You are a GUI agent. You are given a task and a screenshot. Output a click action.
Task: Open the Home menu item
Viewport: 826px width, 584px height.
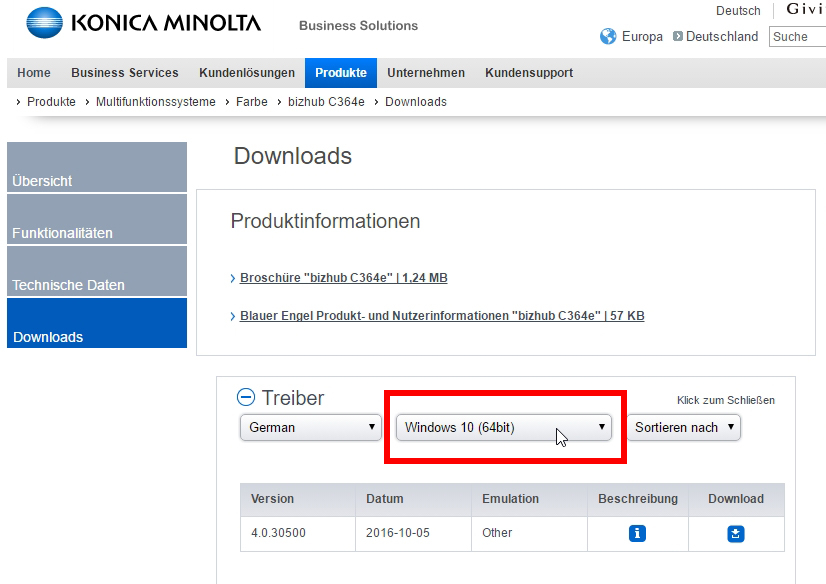(34, 73)
